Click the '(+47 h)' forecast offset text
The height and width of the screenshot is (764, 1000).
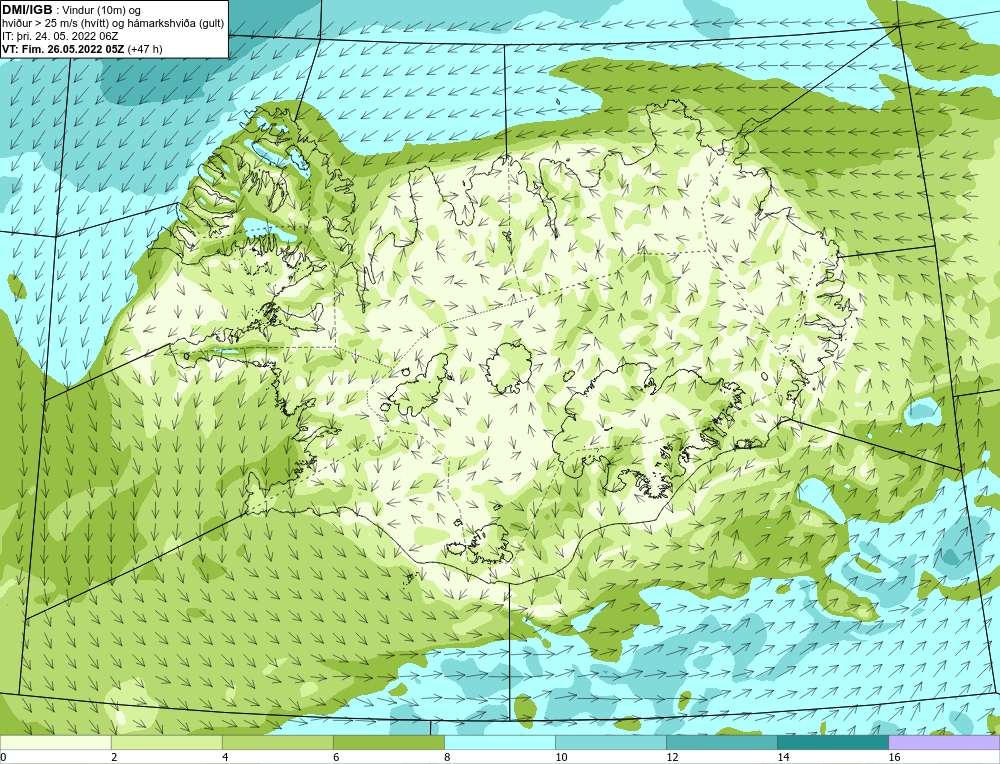pos(145,49)
